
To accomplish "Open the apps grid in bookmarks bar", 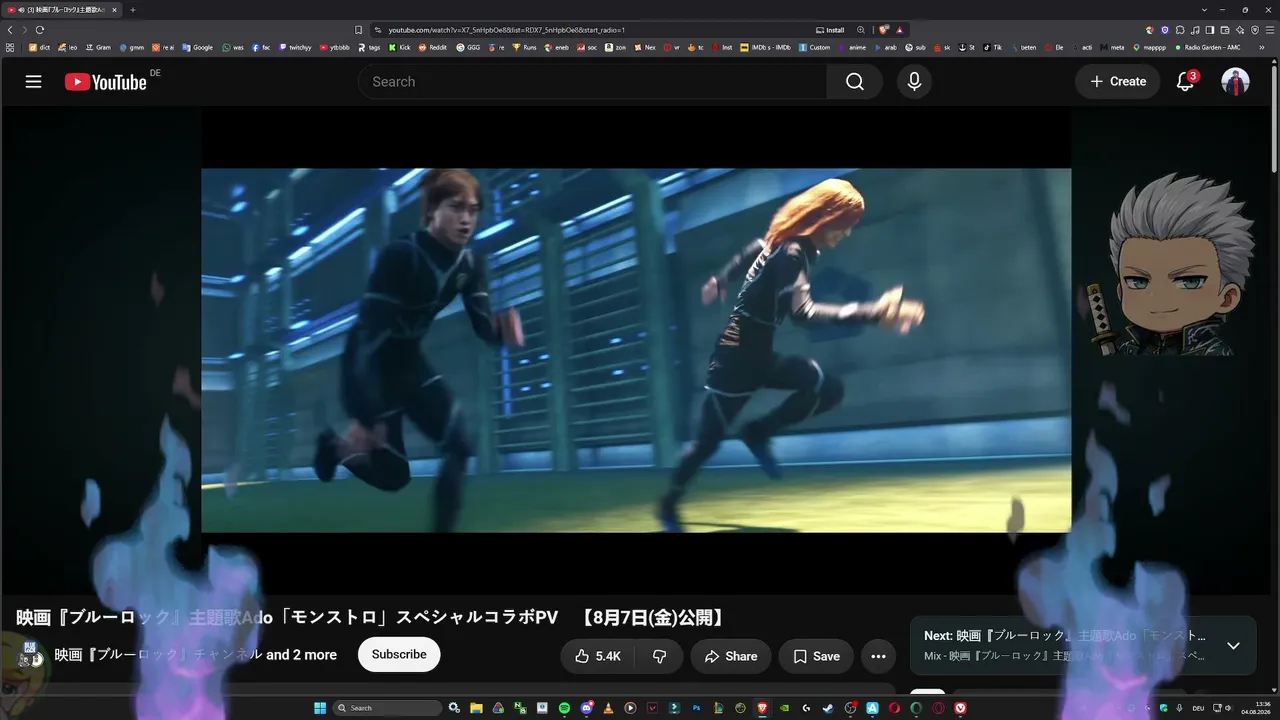I will 10,47.
